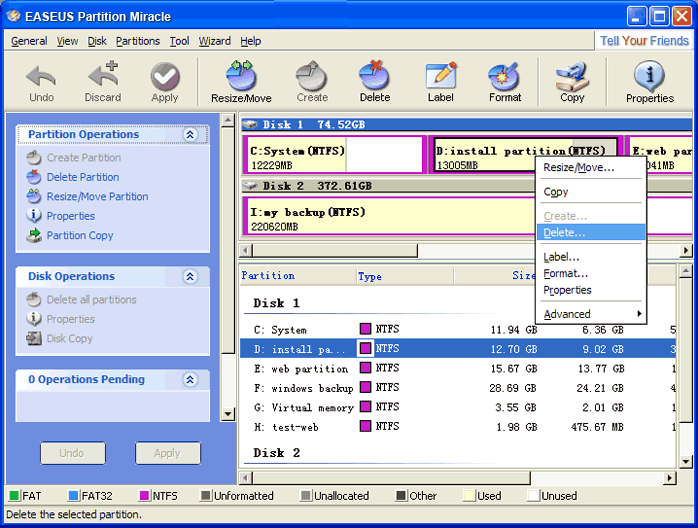Screen dimensions: 698x528
Task: Open the Advanced submenu in context menu
Action: 591,314
